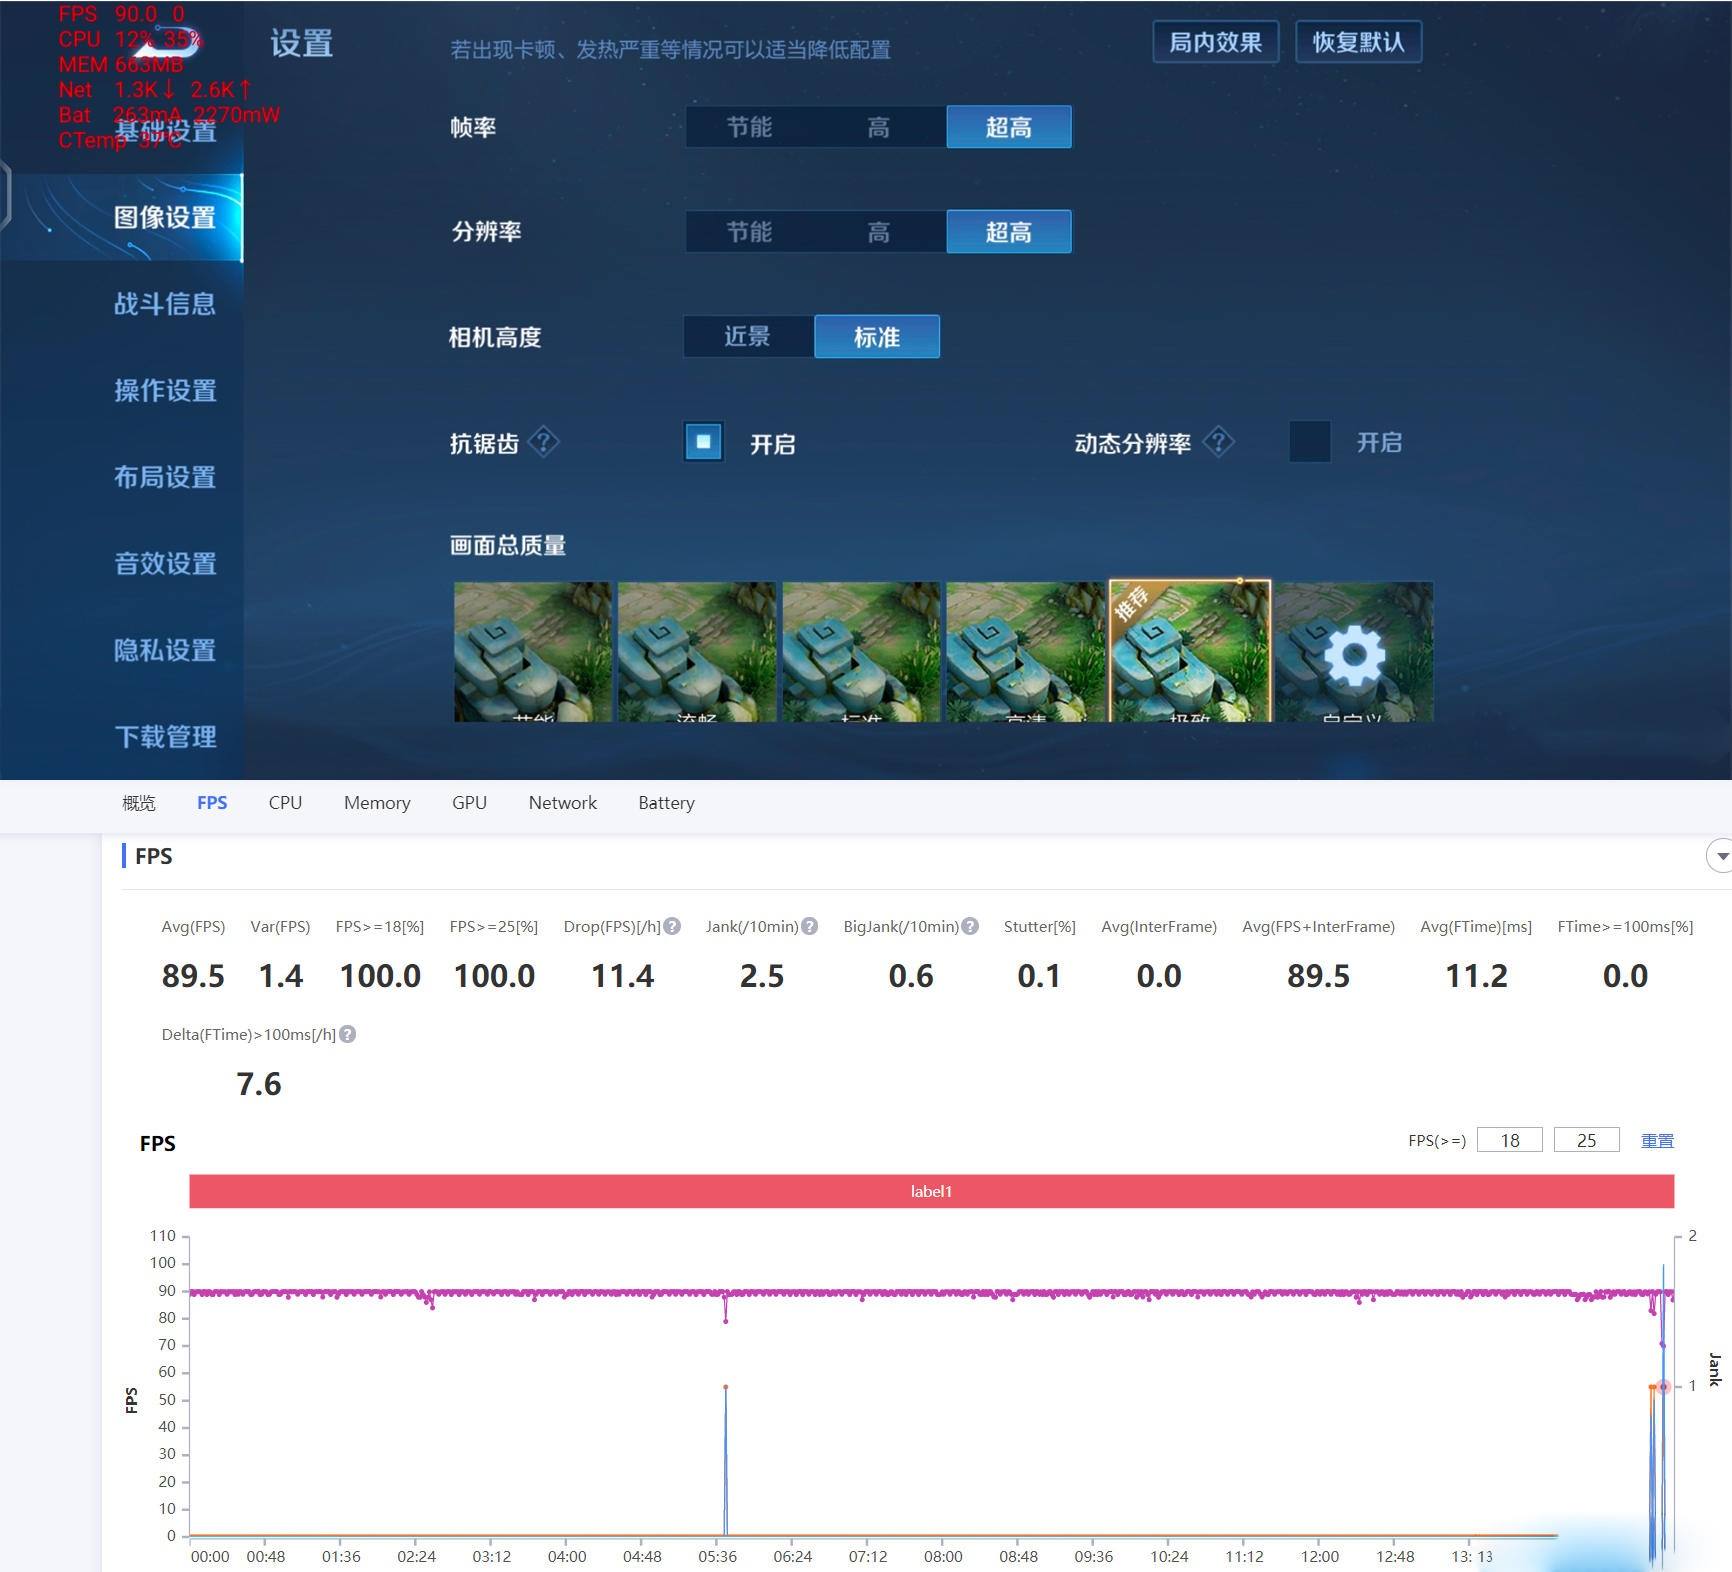The width and height of the screenshot is (1732, 1572).
Task: Toggle the 抗锯齿 anti-aliasing checkbox
Action: pos(704,442)
